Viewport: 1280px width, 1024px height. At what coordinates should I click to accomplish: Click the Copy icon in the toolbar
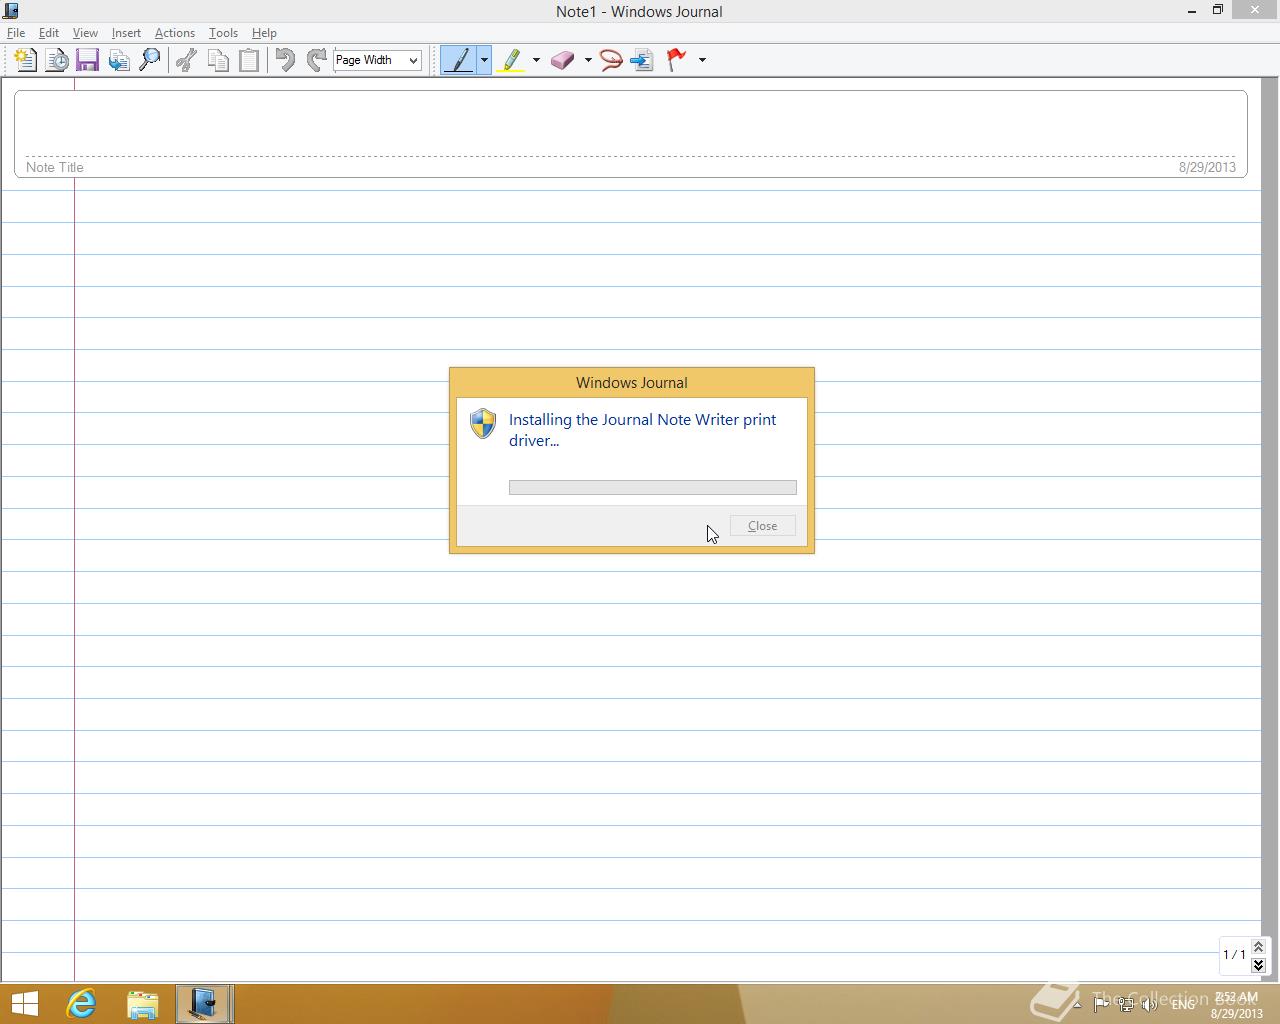[x=218, y=60]
